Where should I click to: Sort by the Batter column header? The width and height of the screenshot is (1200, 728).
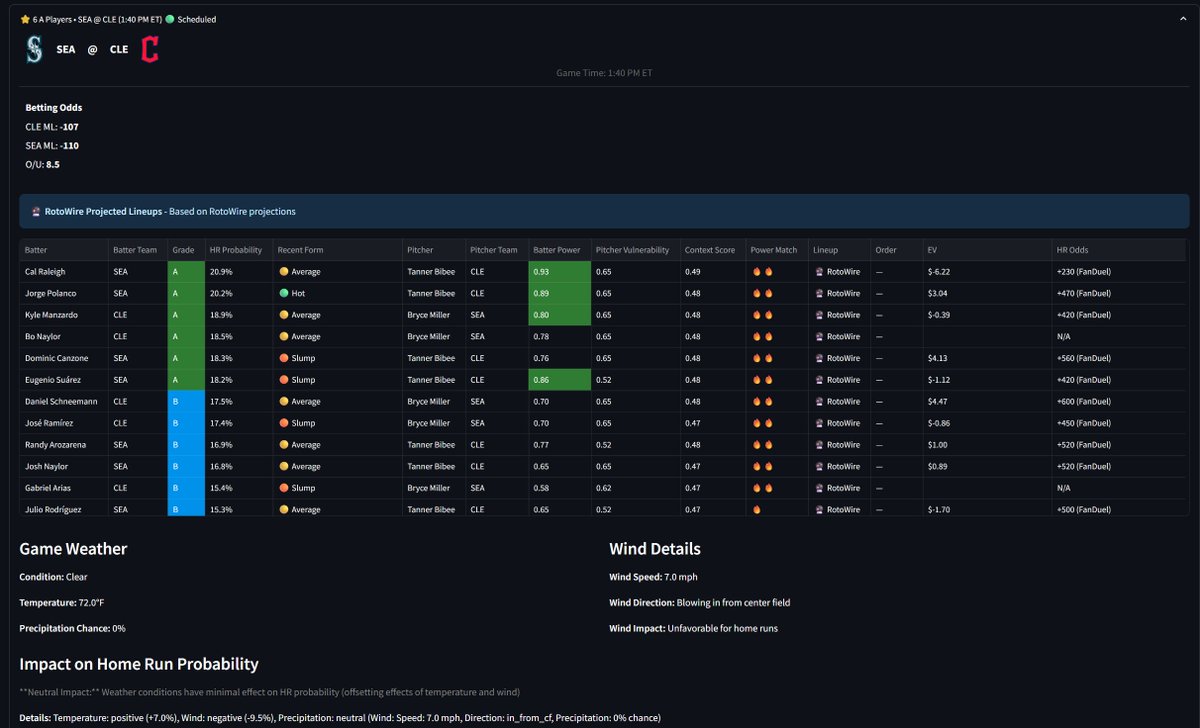64,250
